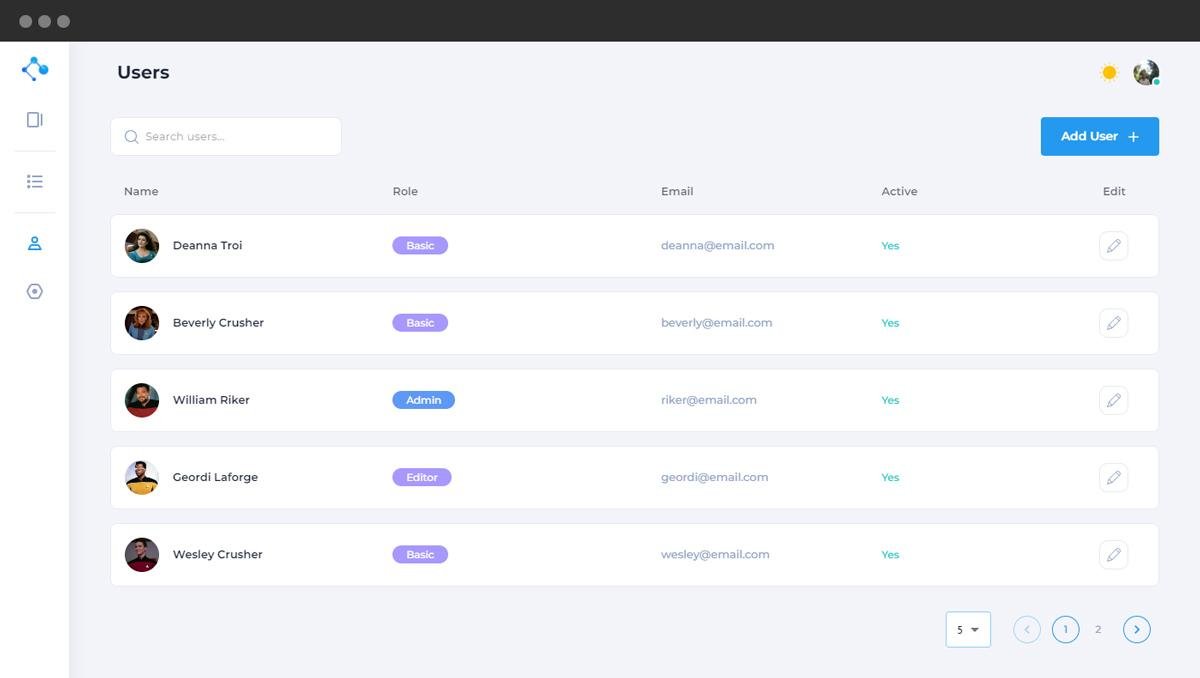Image resolution: width=1200 pixels, height=678 pixels.
Task: Focus the Search users field
Action: click(226, 137)
